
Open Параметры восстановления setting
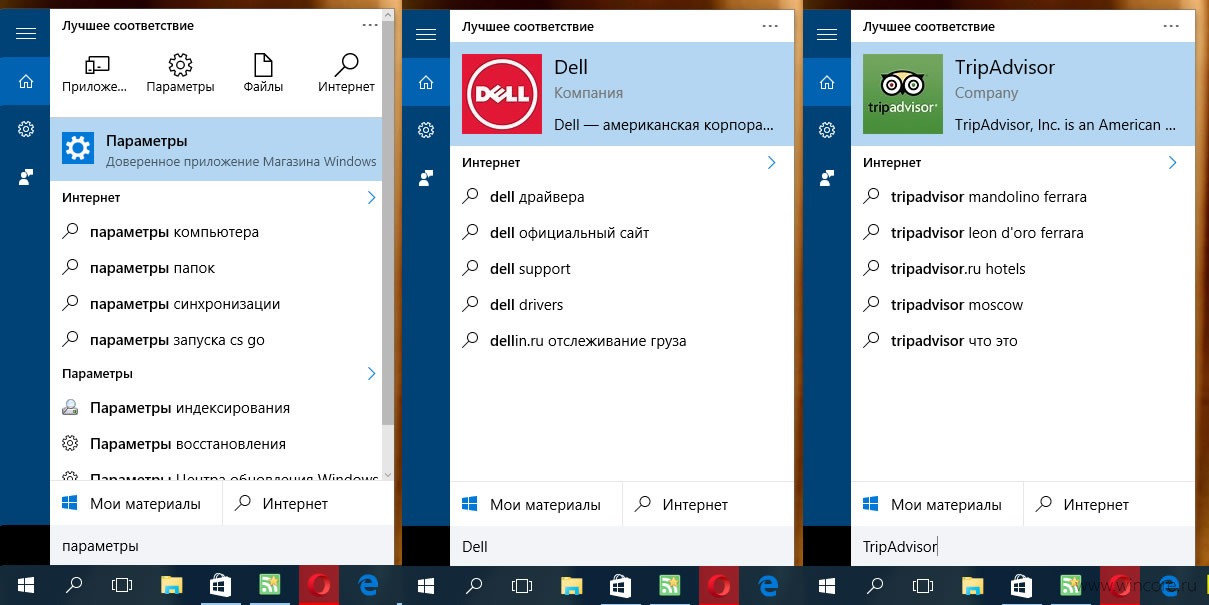216,444
